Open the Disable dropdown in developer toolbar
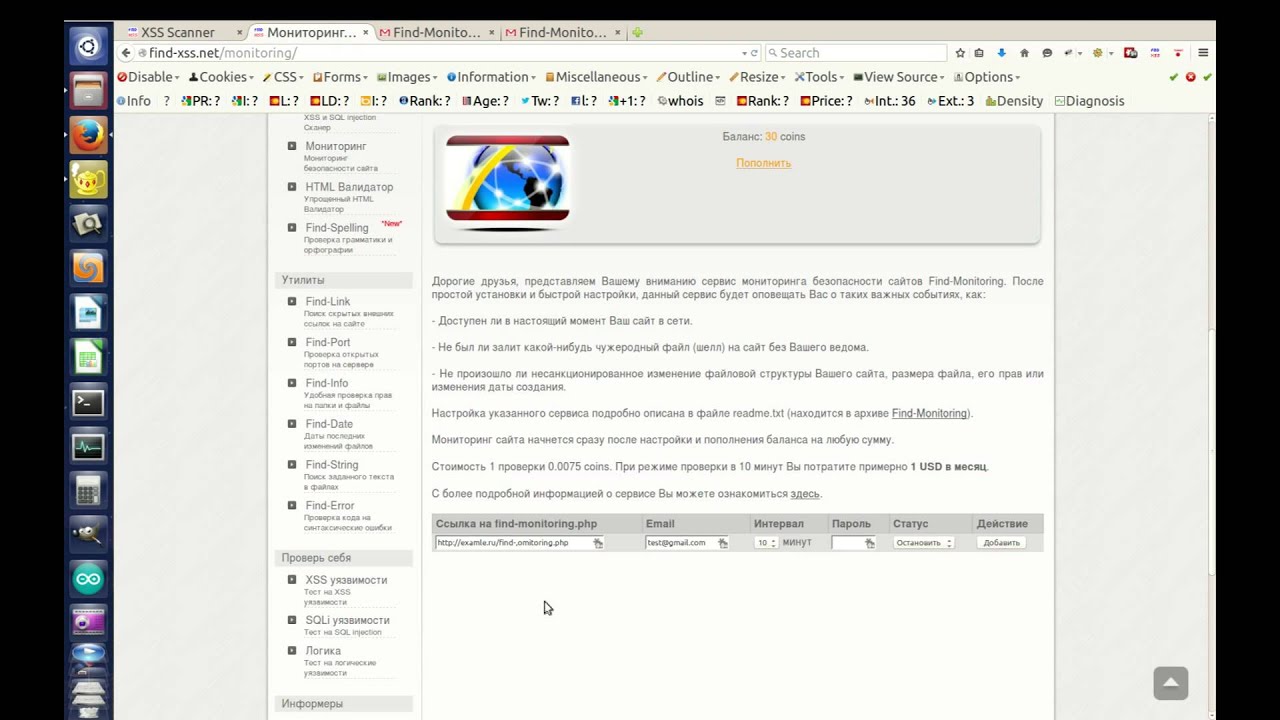This screenshot has width=1280, height=720. point(148,77)
